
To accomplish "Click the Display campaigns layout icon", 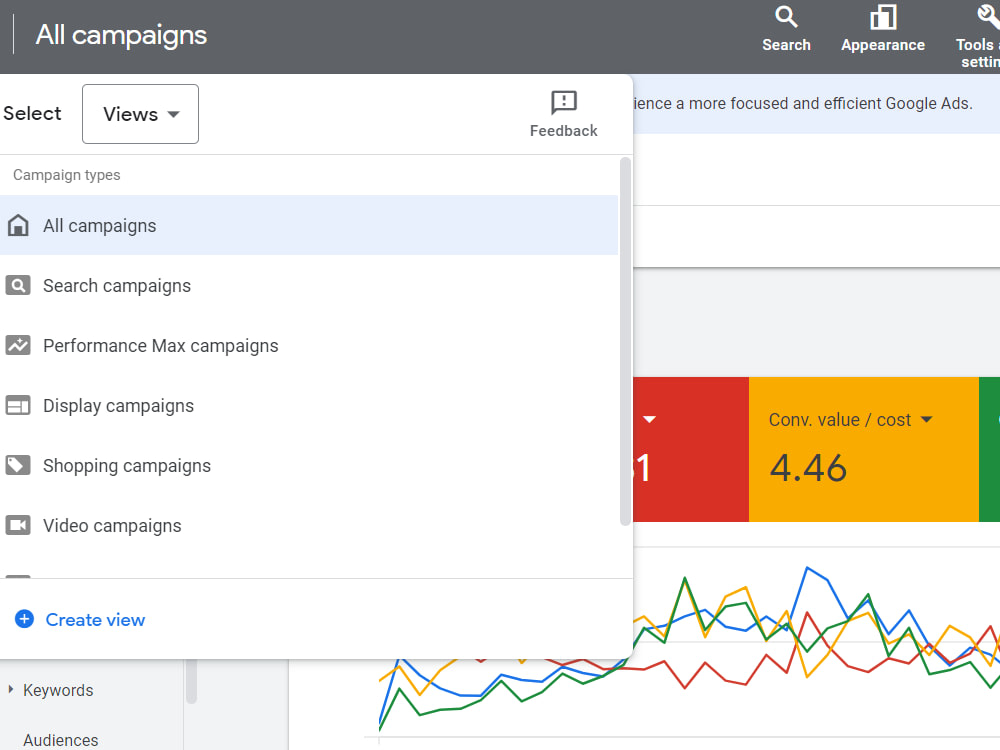I will (18, 405).
